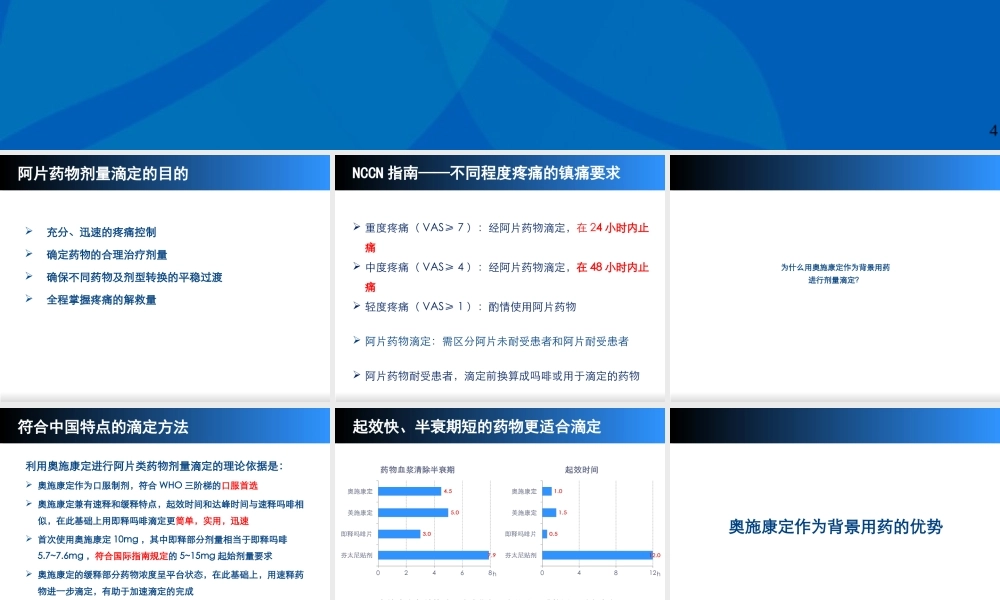Click the bullet arrow before 确定药物的合理治疗剂量
The height and width of the screenshot is (600, 1000).
pos(27,253)
